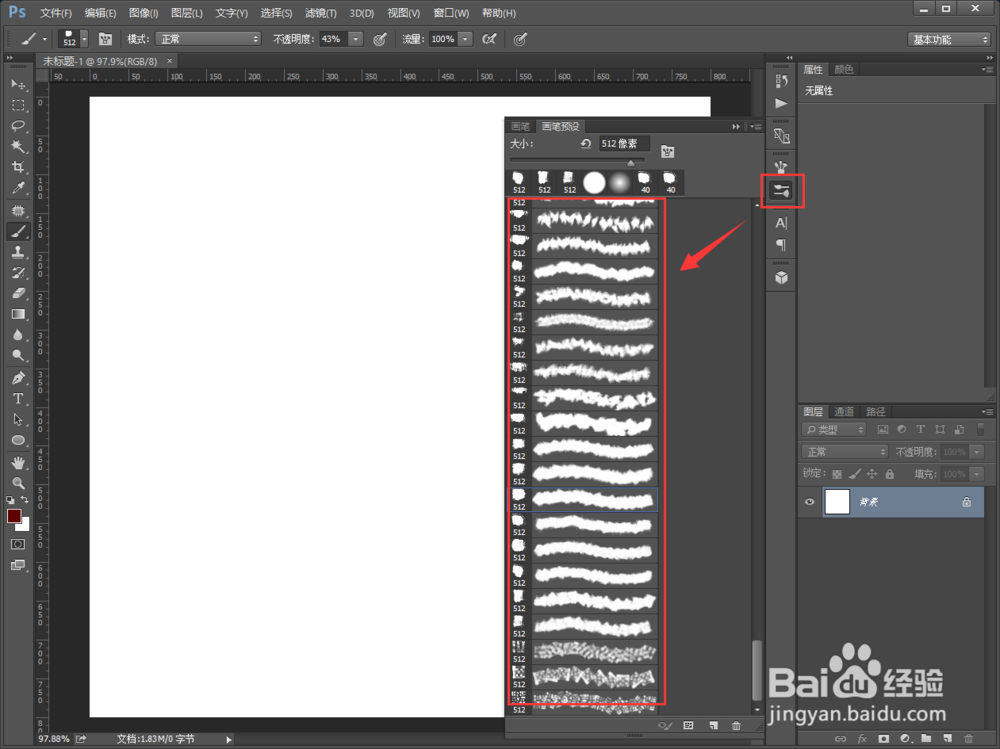This screenshot has height=749, width=1000.
Task: Open the opacity 43% dropdown arrow
Action: pos(356,39)
